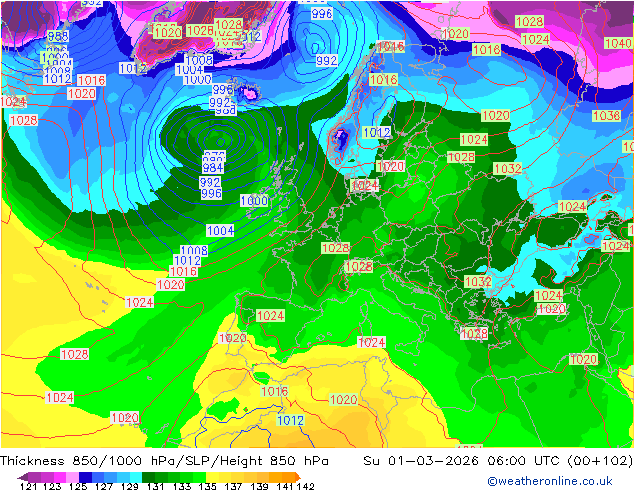Click the 1040 isobar label in the top-right corner

pyautogui.click(x=618, y=43)
